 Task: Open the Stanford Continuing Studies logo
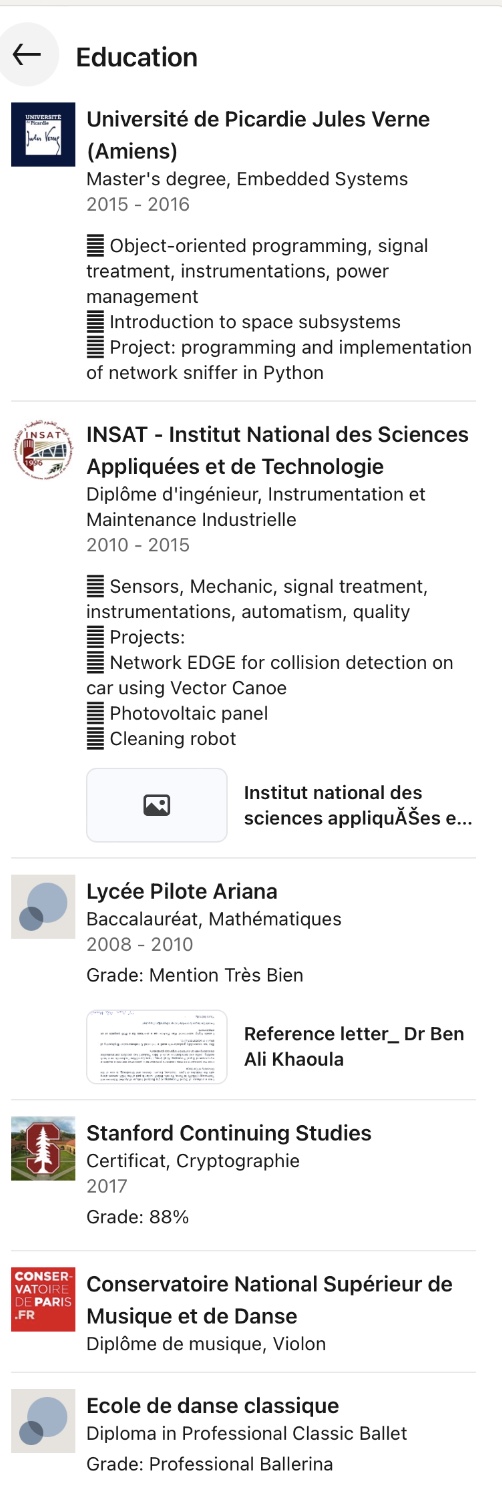[x=43, y=1149]
